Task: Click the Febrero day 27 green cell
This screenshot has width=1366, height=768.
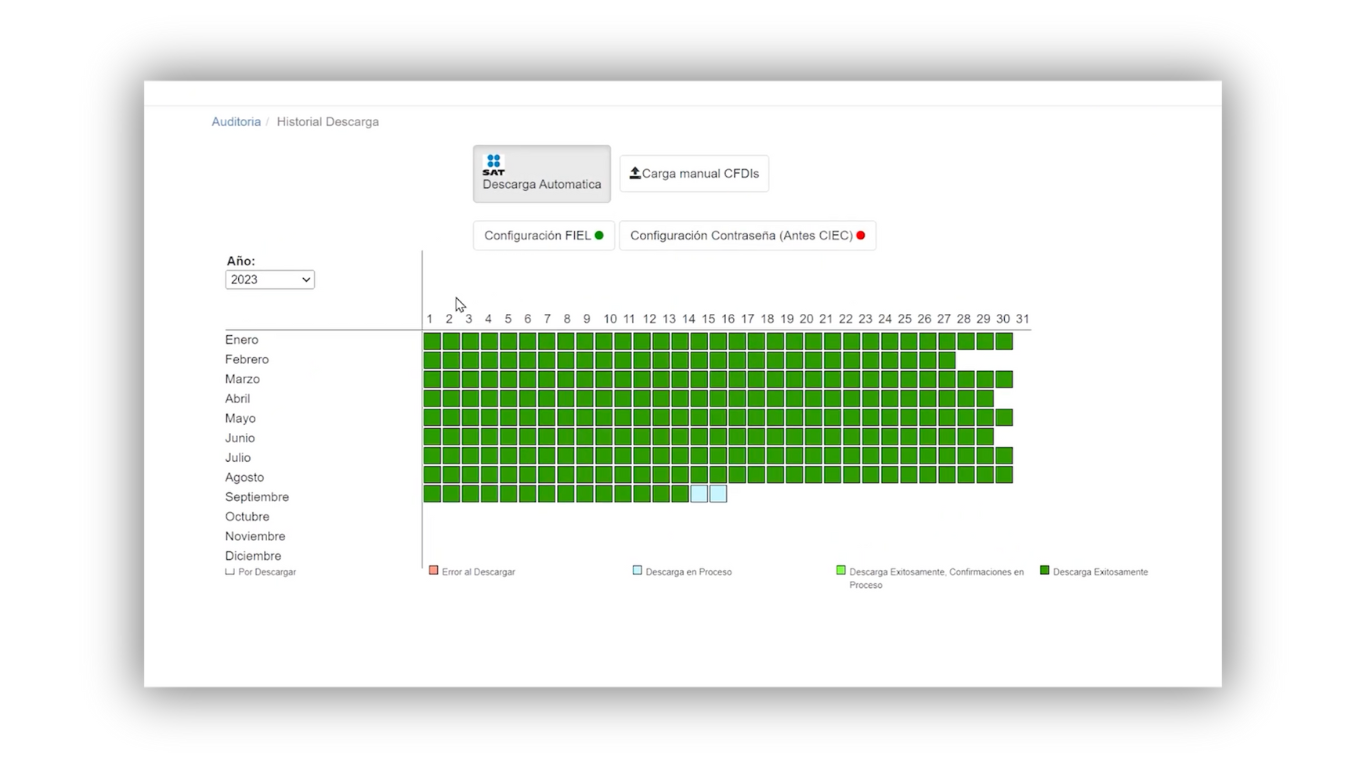Action: point(947,360)
